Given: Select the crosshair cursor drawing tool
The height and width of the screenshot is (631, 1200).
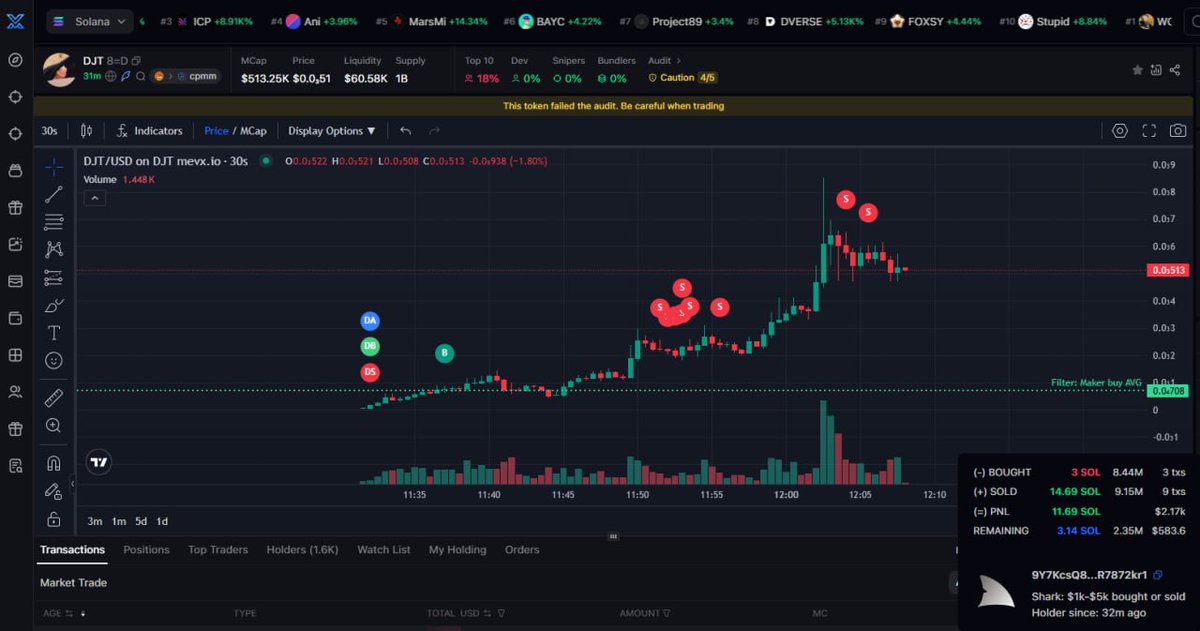Looking at the screenshot, I should pos(54,167).
